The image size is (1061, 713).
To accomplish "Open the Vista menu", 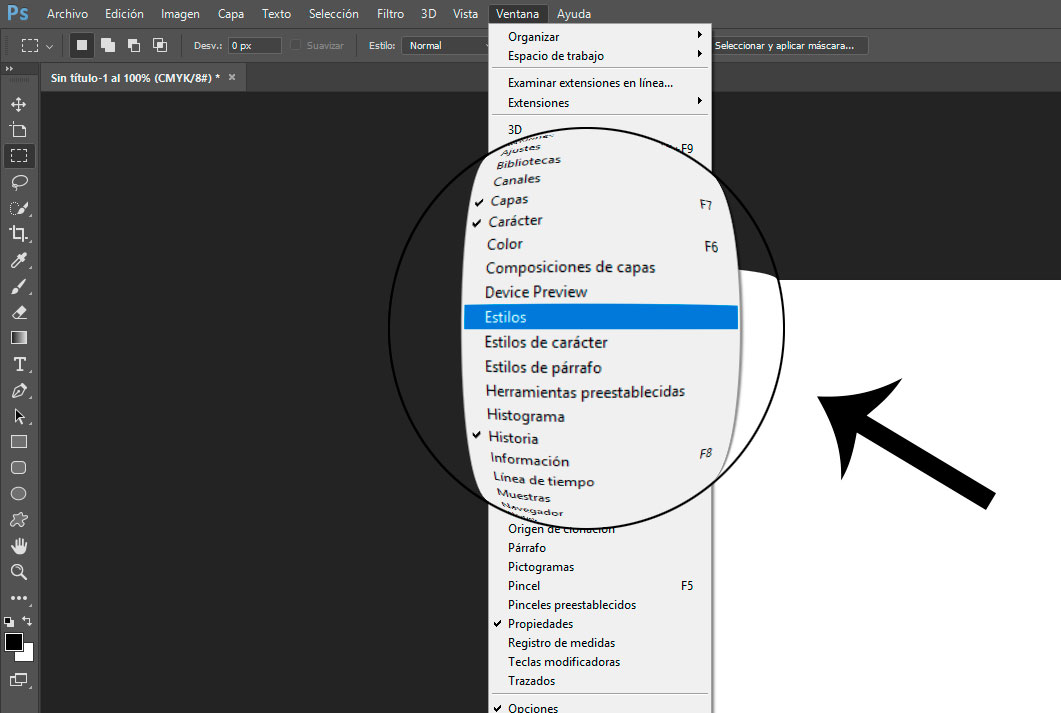I will click(465, 14).
